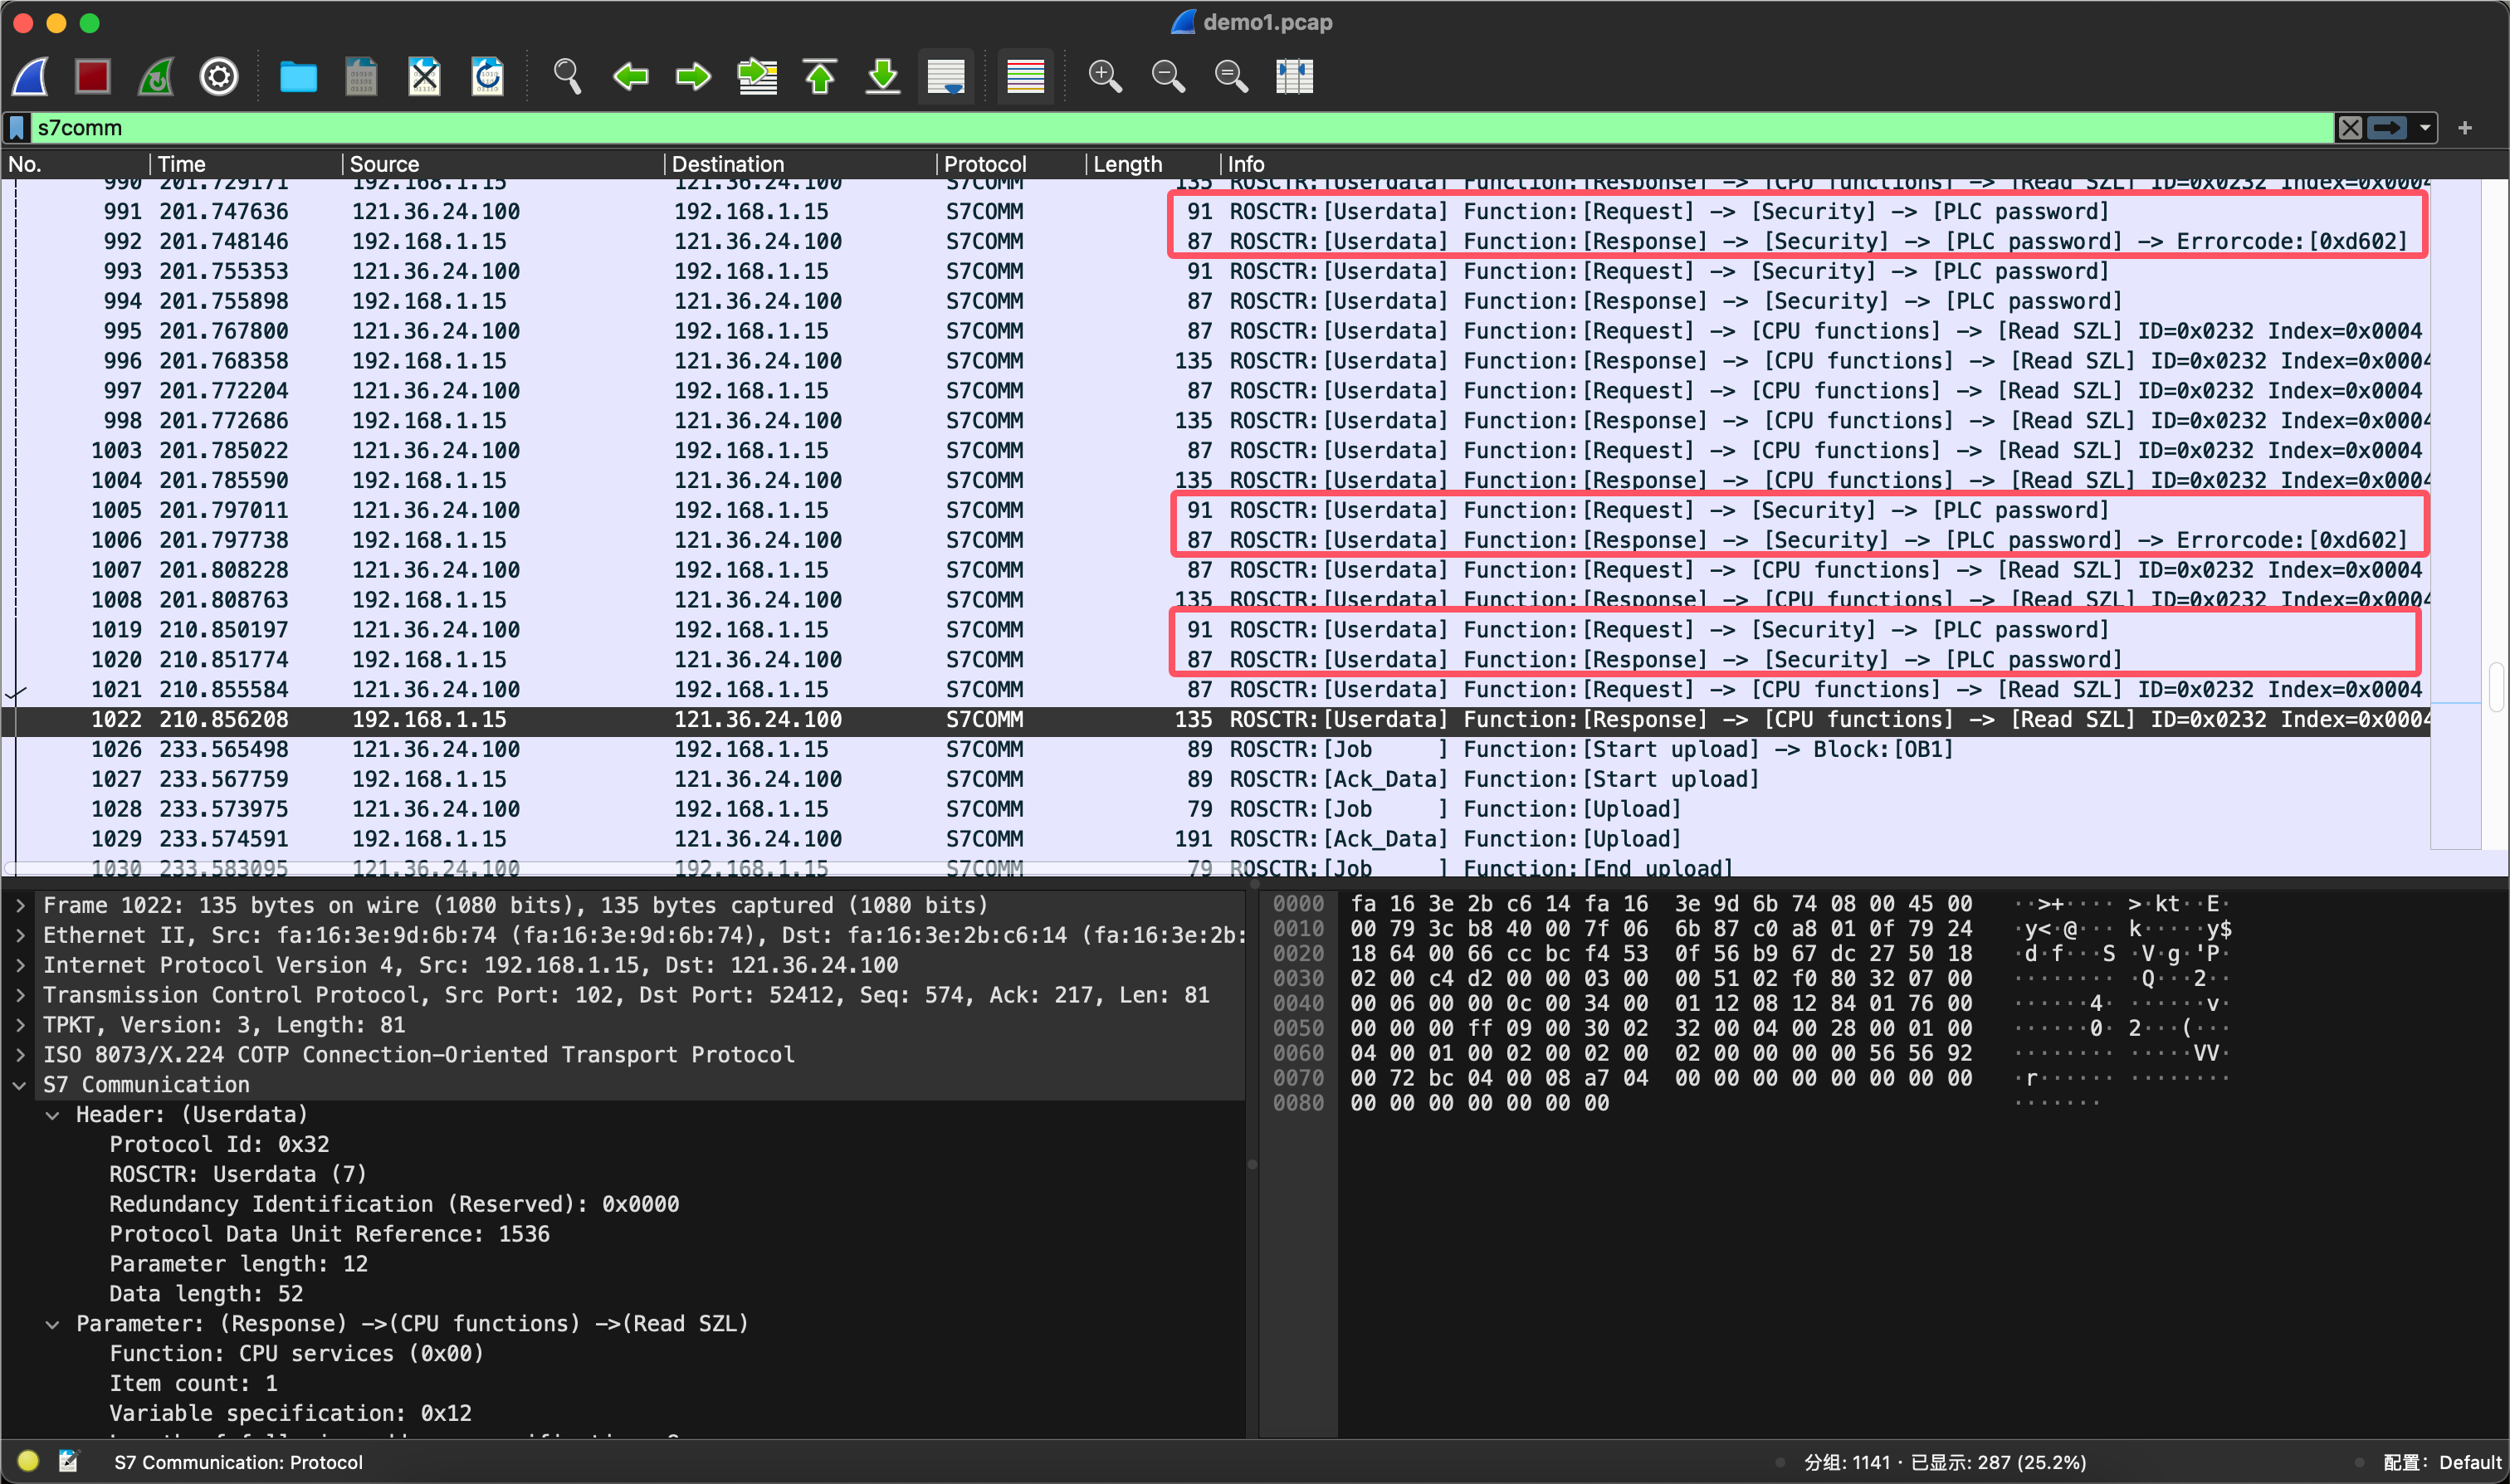
Task: Open capture options gear icon
Action: point(219,76)
